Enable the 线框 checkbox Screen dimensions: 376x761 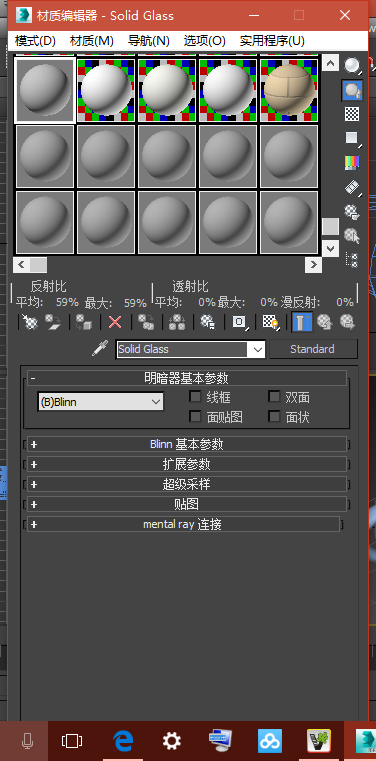point(195,397)
